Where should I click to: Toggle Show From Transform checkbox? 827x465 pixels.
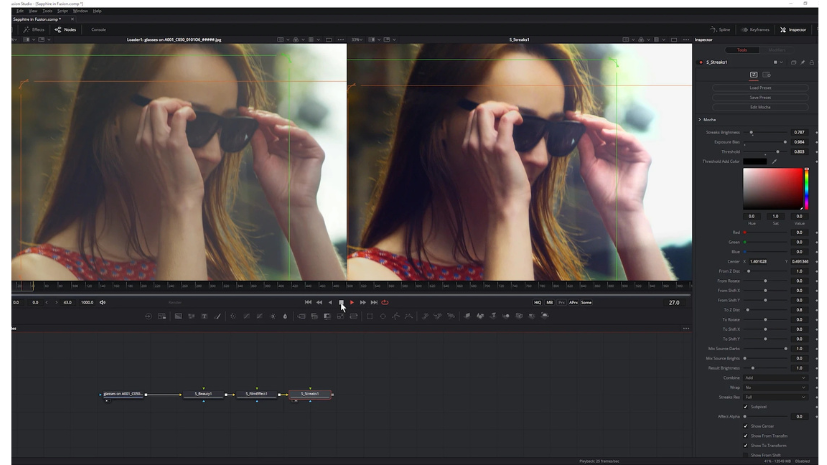(745, 436)
